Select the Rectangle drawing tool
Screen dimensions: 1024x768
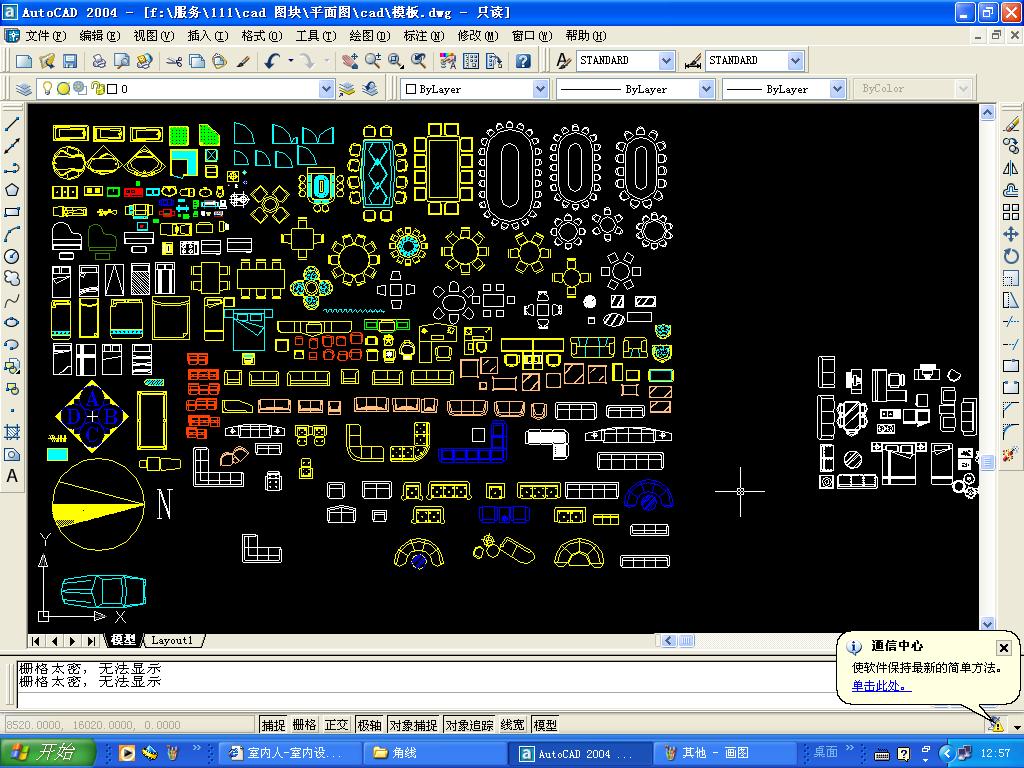coord(12,212)
